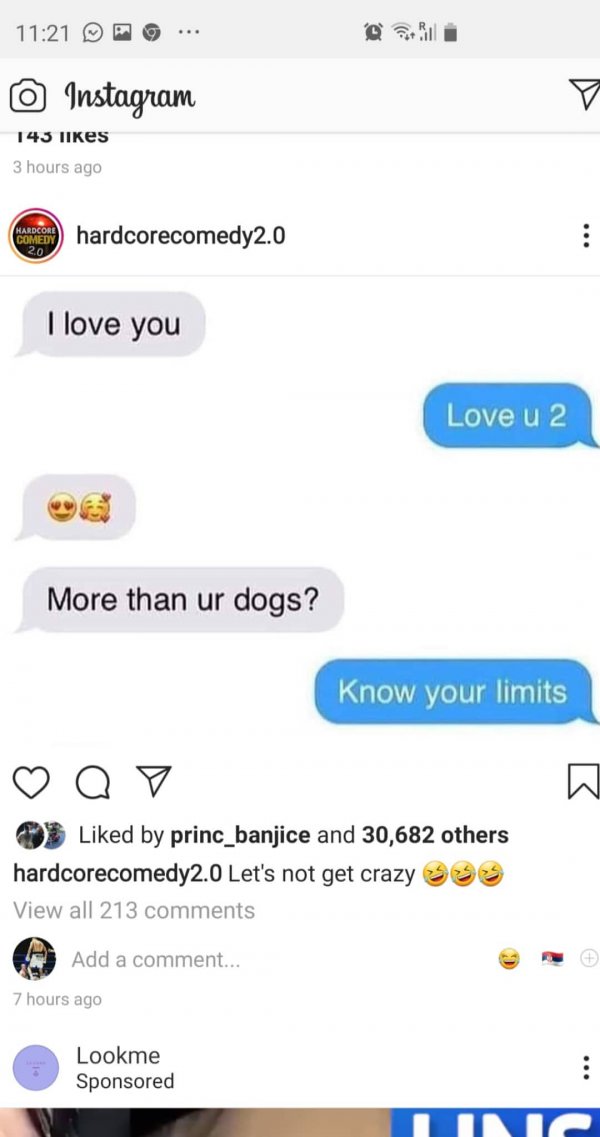Open hardcorecomedy2.0 username in post header
The height and width of the screenshot is (1137, 600).
pyautogui.click(x=181, y=236)
